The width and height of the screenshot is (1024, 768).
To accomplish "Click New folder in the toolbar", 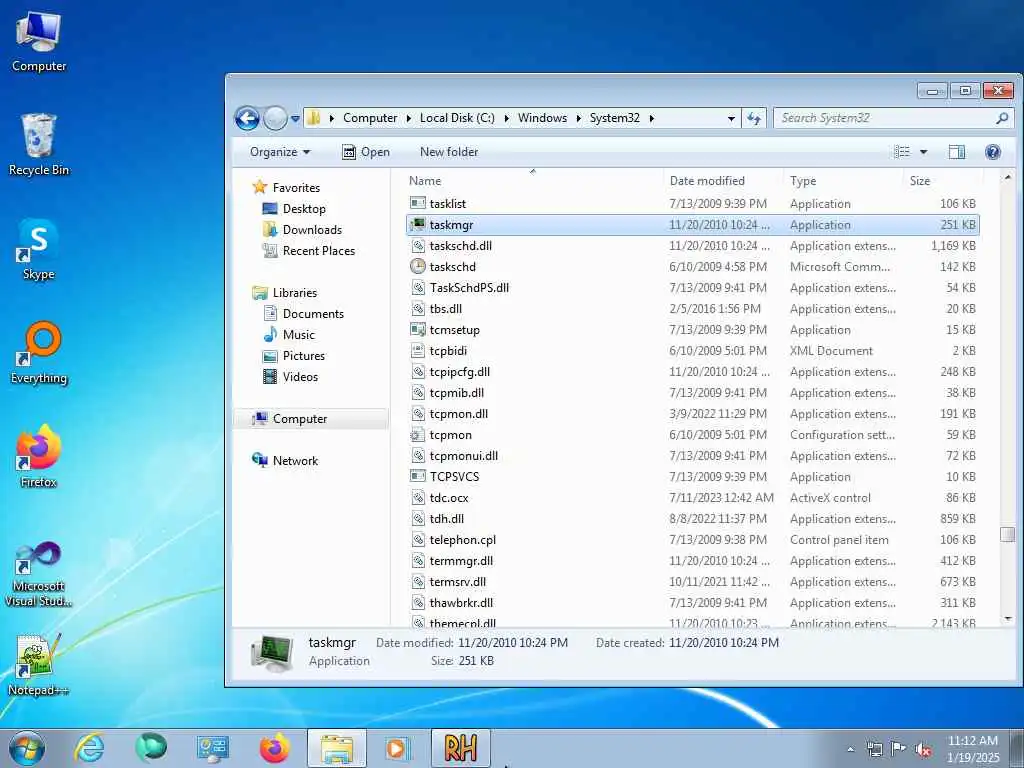I will pyautogui.click(x=449, y=152).
